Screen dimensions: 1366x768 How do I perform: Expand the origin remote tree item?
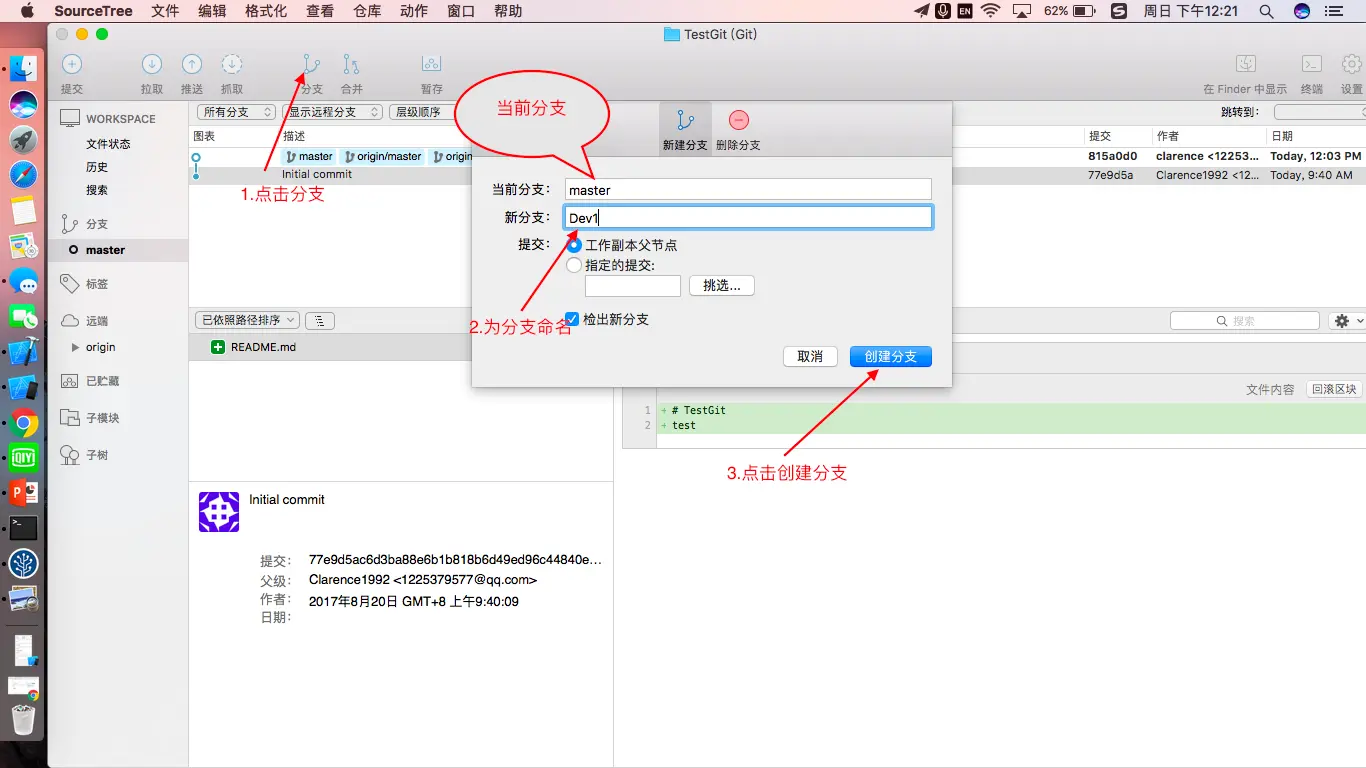(x=76, y=347)
